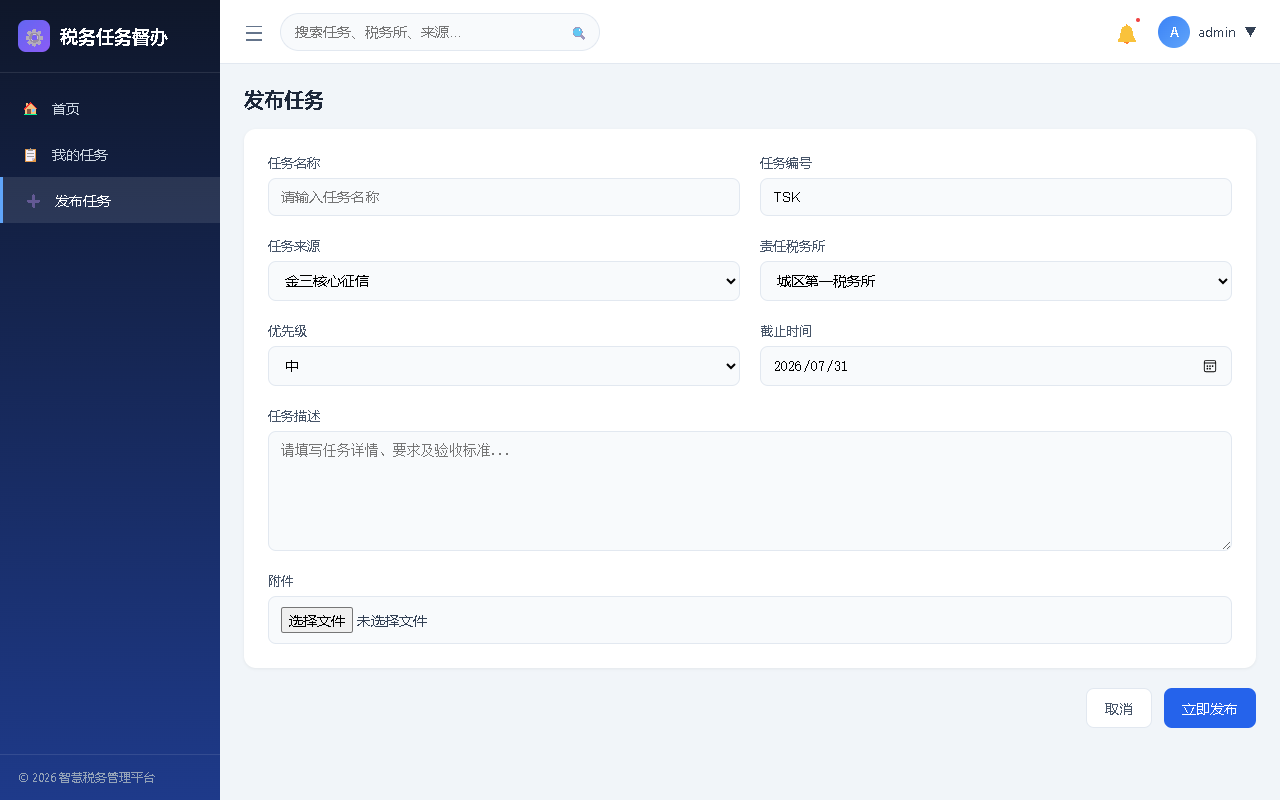1280x800 pixels.
Task: Click the 任务描述 text area
Action: (750, 491)
